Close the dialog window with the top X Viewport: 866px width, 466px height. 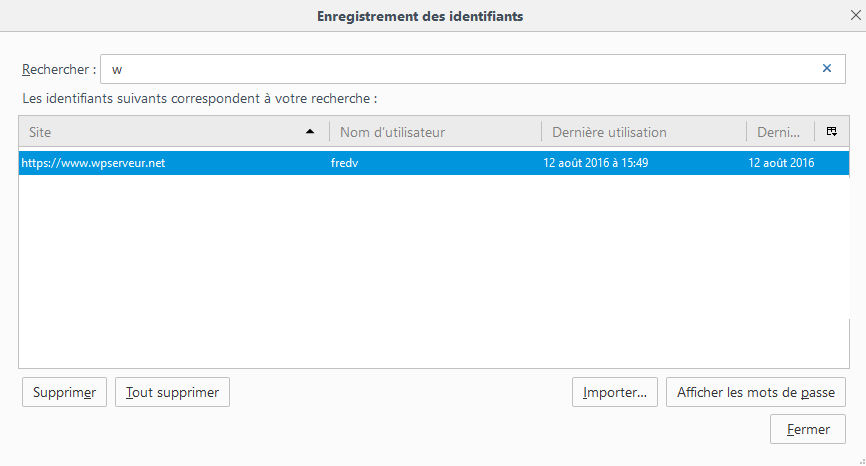[x=855, y=15]
